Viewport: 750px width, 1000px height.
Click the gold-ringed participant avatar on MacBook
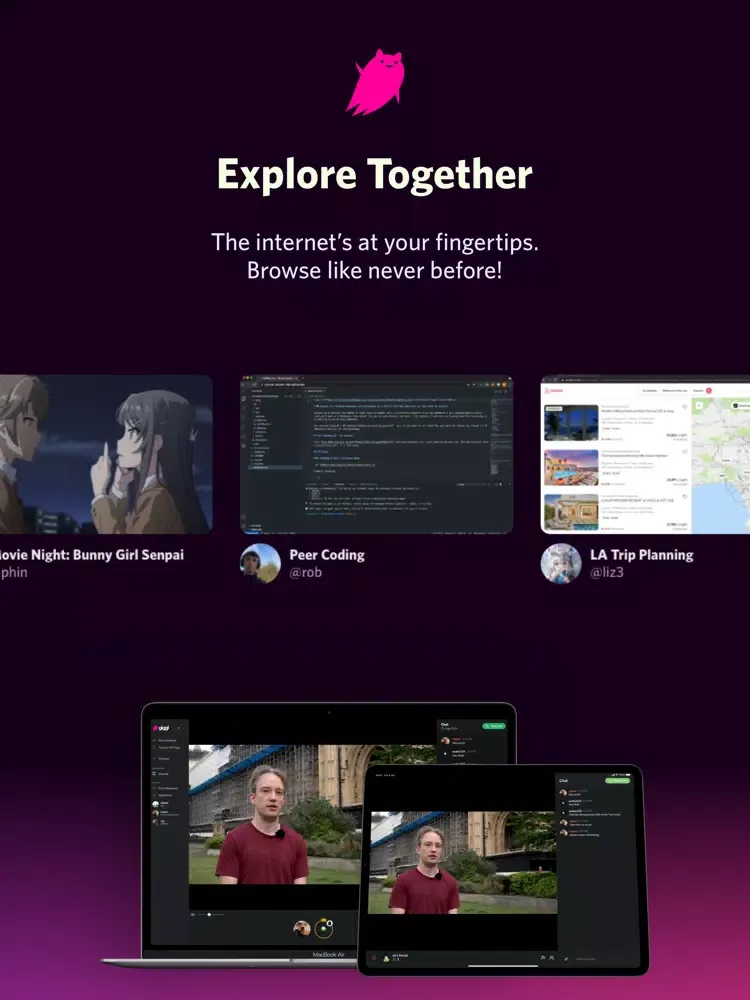(323, 929)
